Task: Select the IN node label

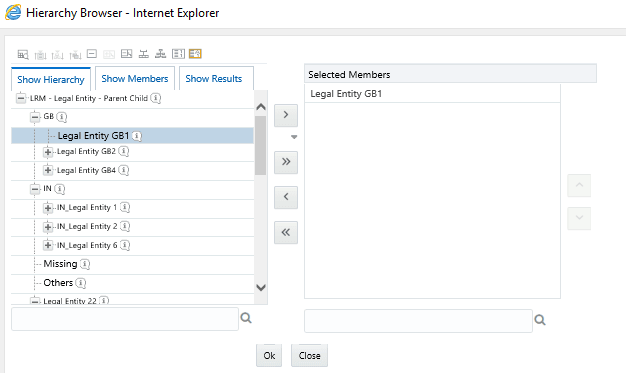Action: (48, 188)
